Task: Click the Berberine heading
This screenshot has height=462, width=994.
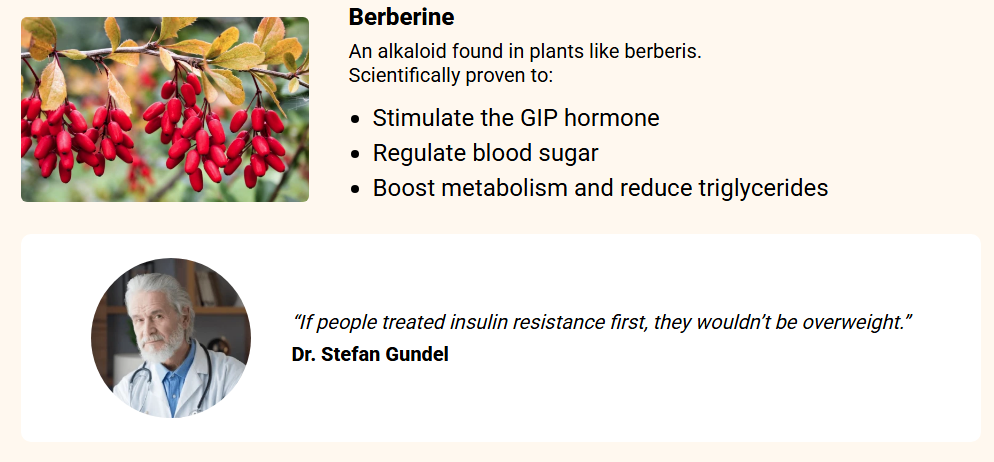Action: (401, 17)
